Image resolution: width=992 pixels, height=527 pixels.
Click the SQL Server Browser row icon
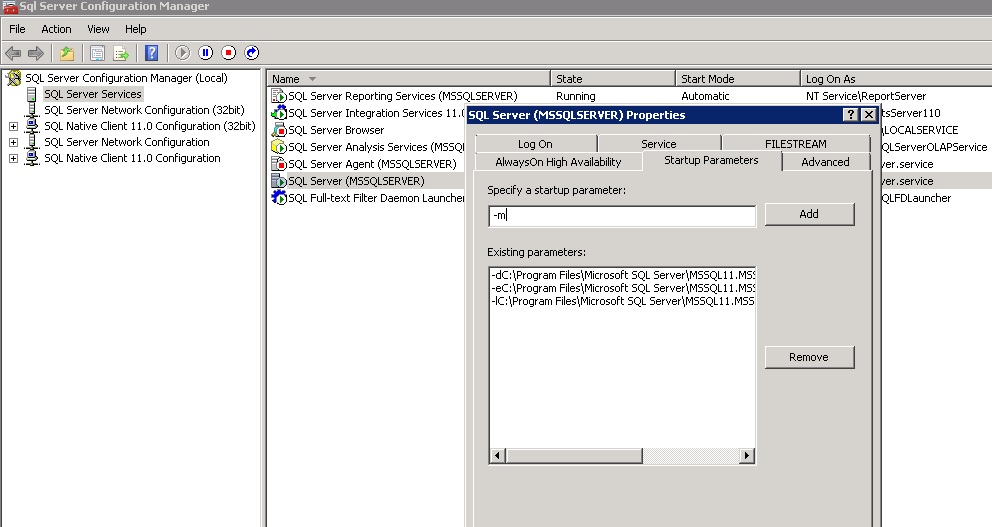point(278,130)
